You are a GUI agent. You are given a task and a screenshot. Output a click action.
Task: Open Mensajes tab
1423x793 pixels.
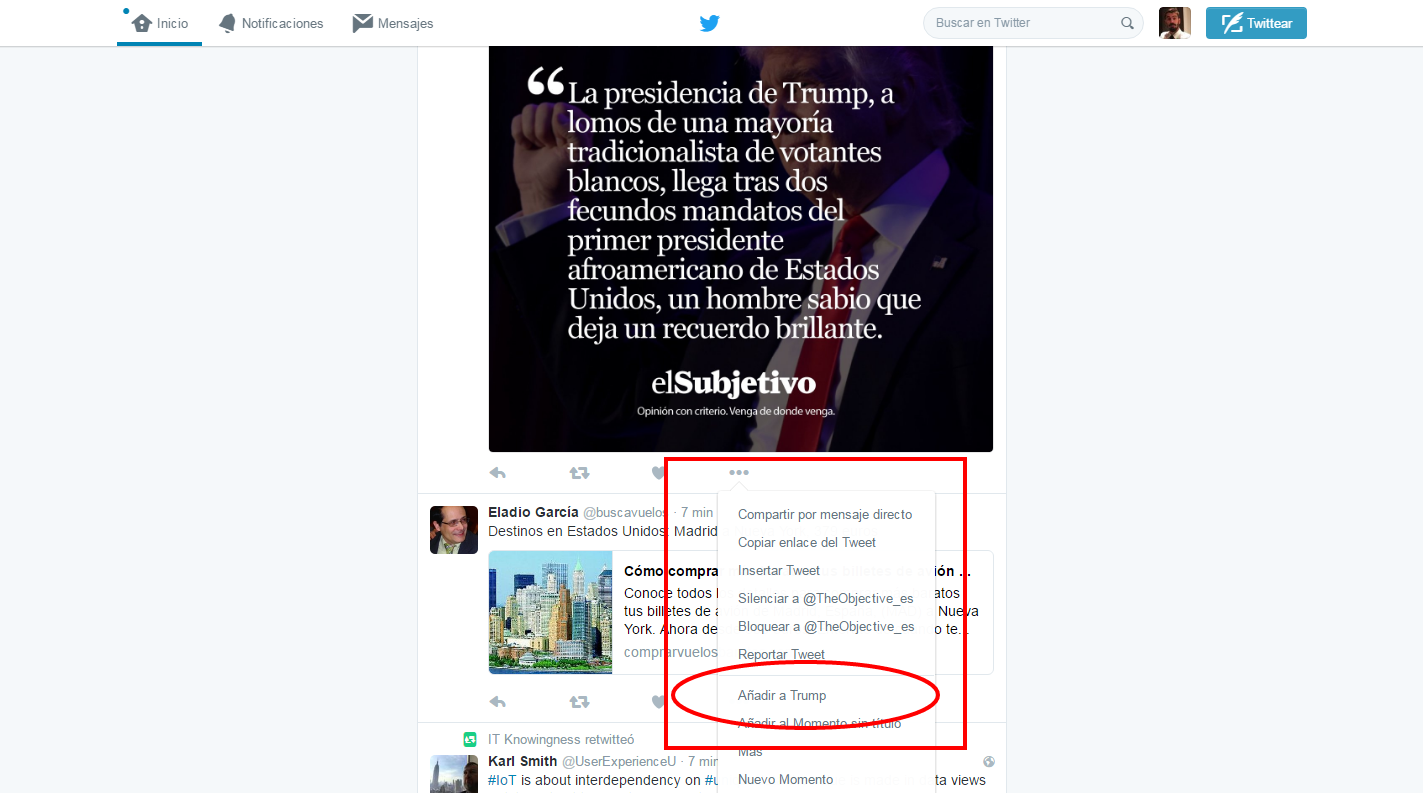(x=392, y=23)
